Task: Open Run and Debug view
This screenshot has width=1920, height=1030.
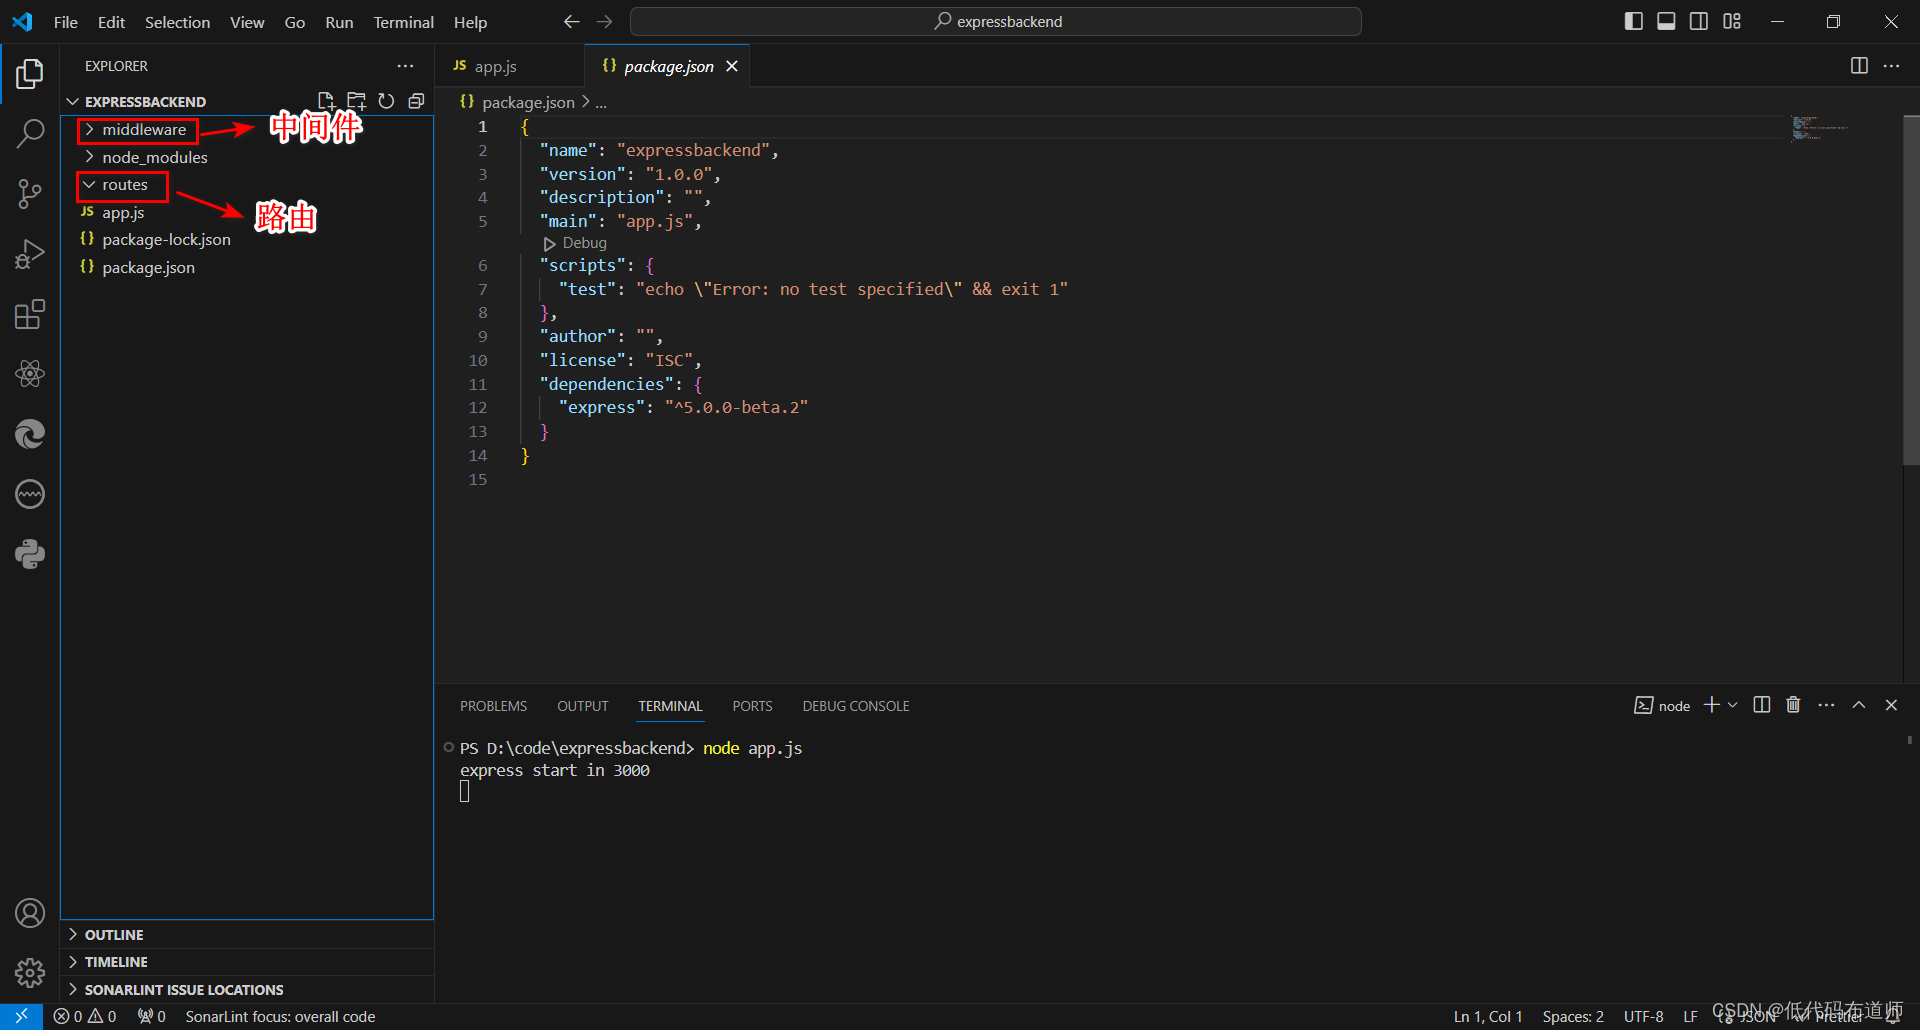Action: pyautogui.click(x=30, y=255)
